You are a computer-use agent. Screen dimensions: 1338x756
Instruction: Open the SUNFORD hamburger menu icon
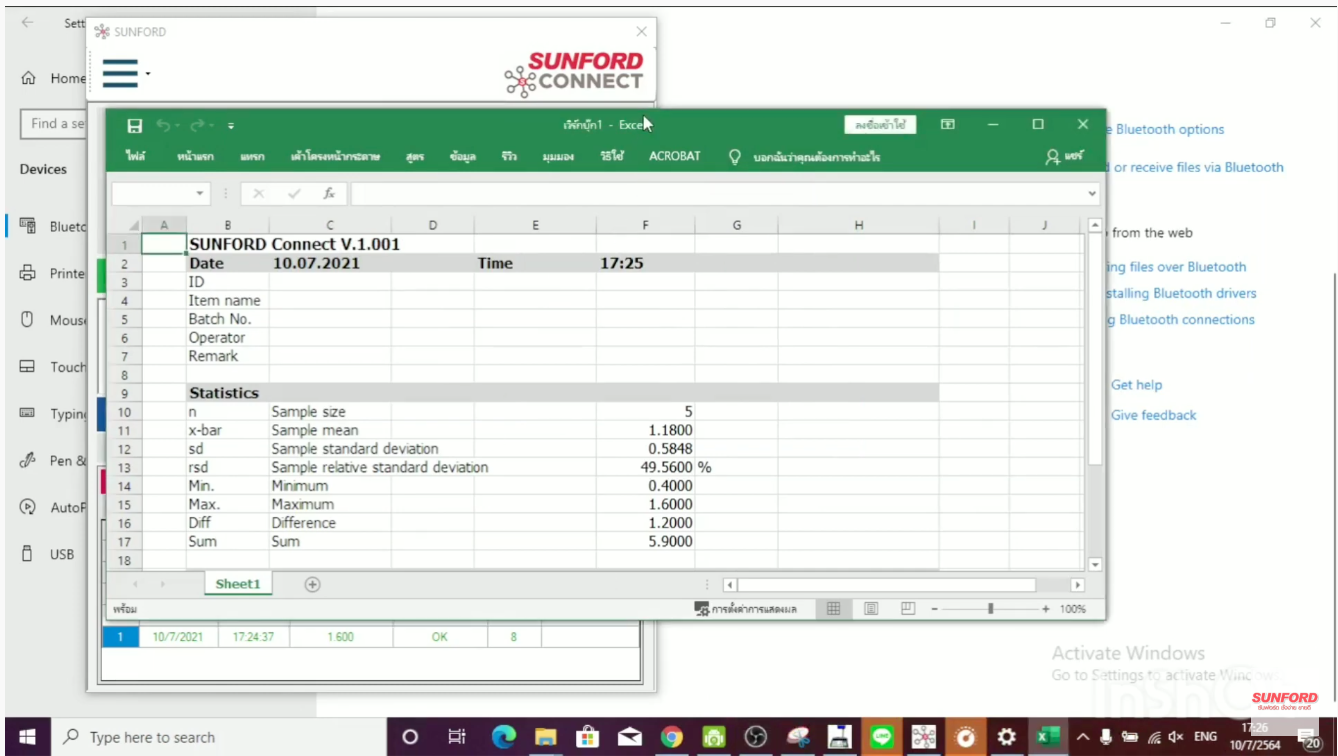coord(120,74)
